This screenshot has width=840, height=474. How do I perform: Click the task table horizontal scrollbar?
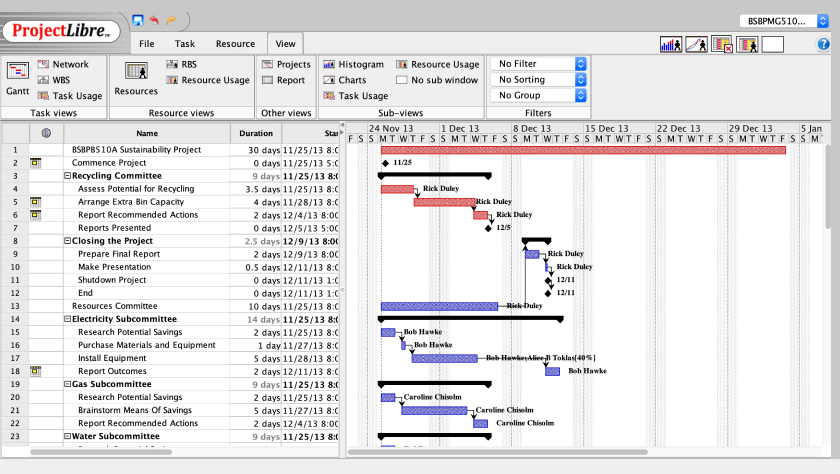tap(170, 452)
